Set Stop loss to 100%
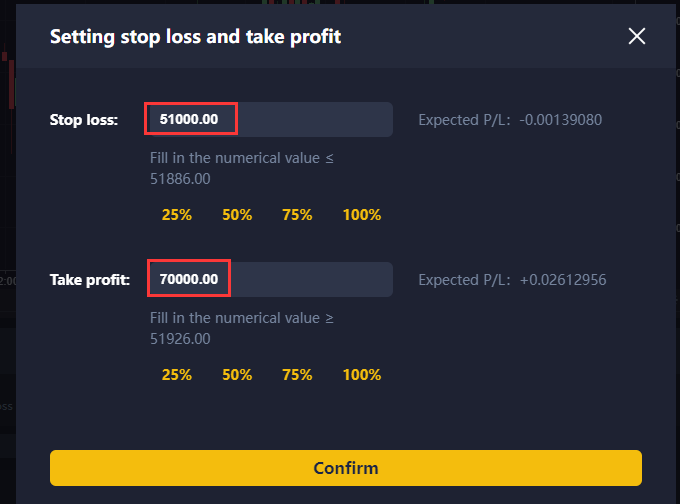Screen dimensions: 680x504 (361, 215)
